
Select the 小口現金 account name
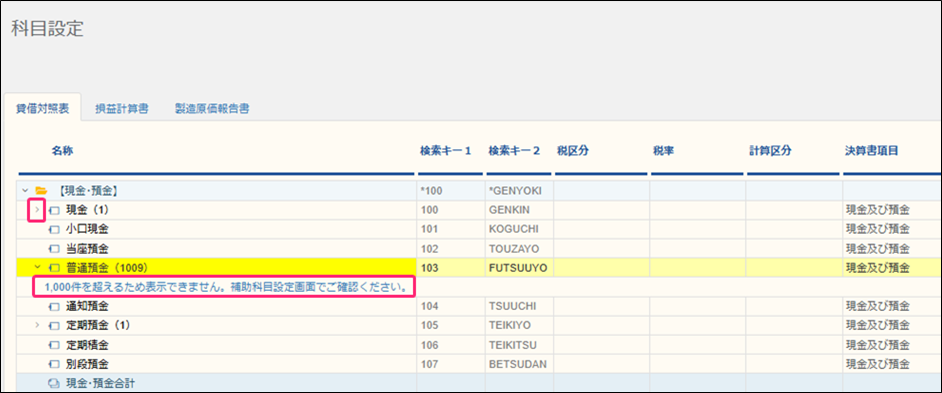click(87, 229)
